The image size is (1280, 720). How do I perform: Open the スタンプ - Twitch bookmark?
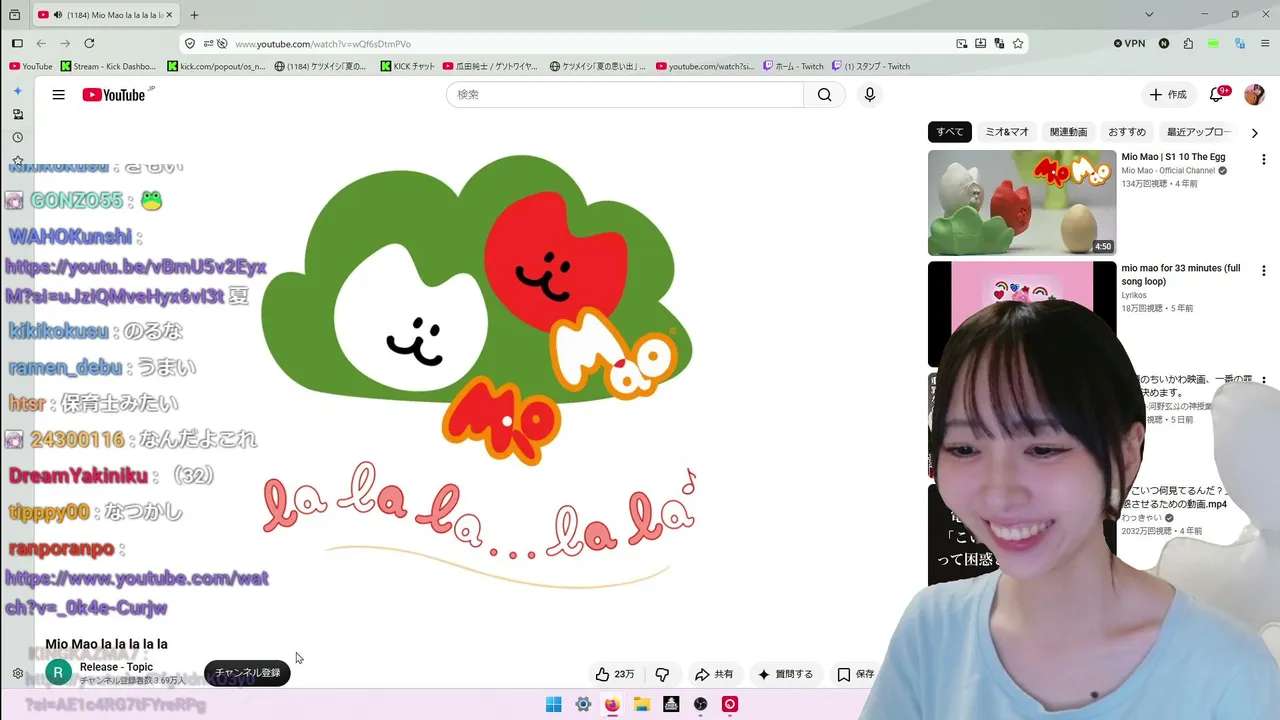pos(871,66)
